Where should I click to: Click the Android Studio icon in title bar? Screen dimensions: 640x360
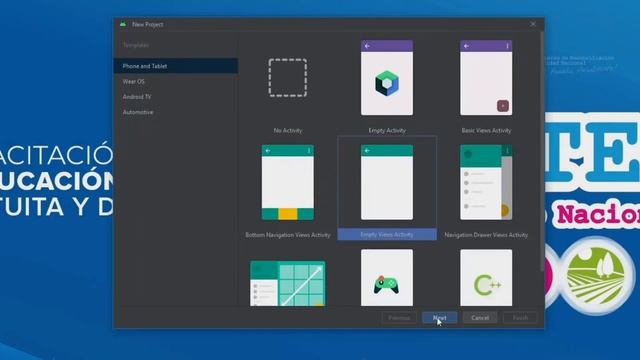click(123, 24)
